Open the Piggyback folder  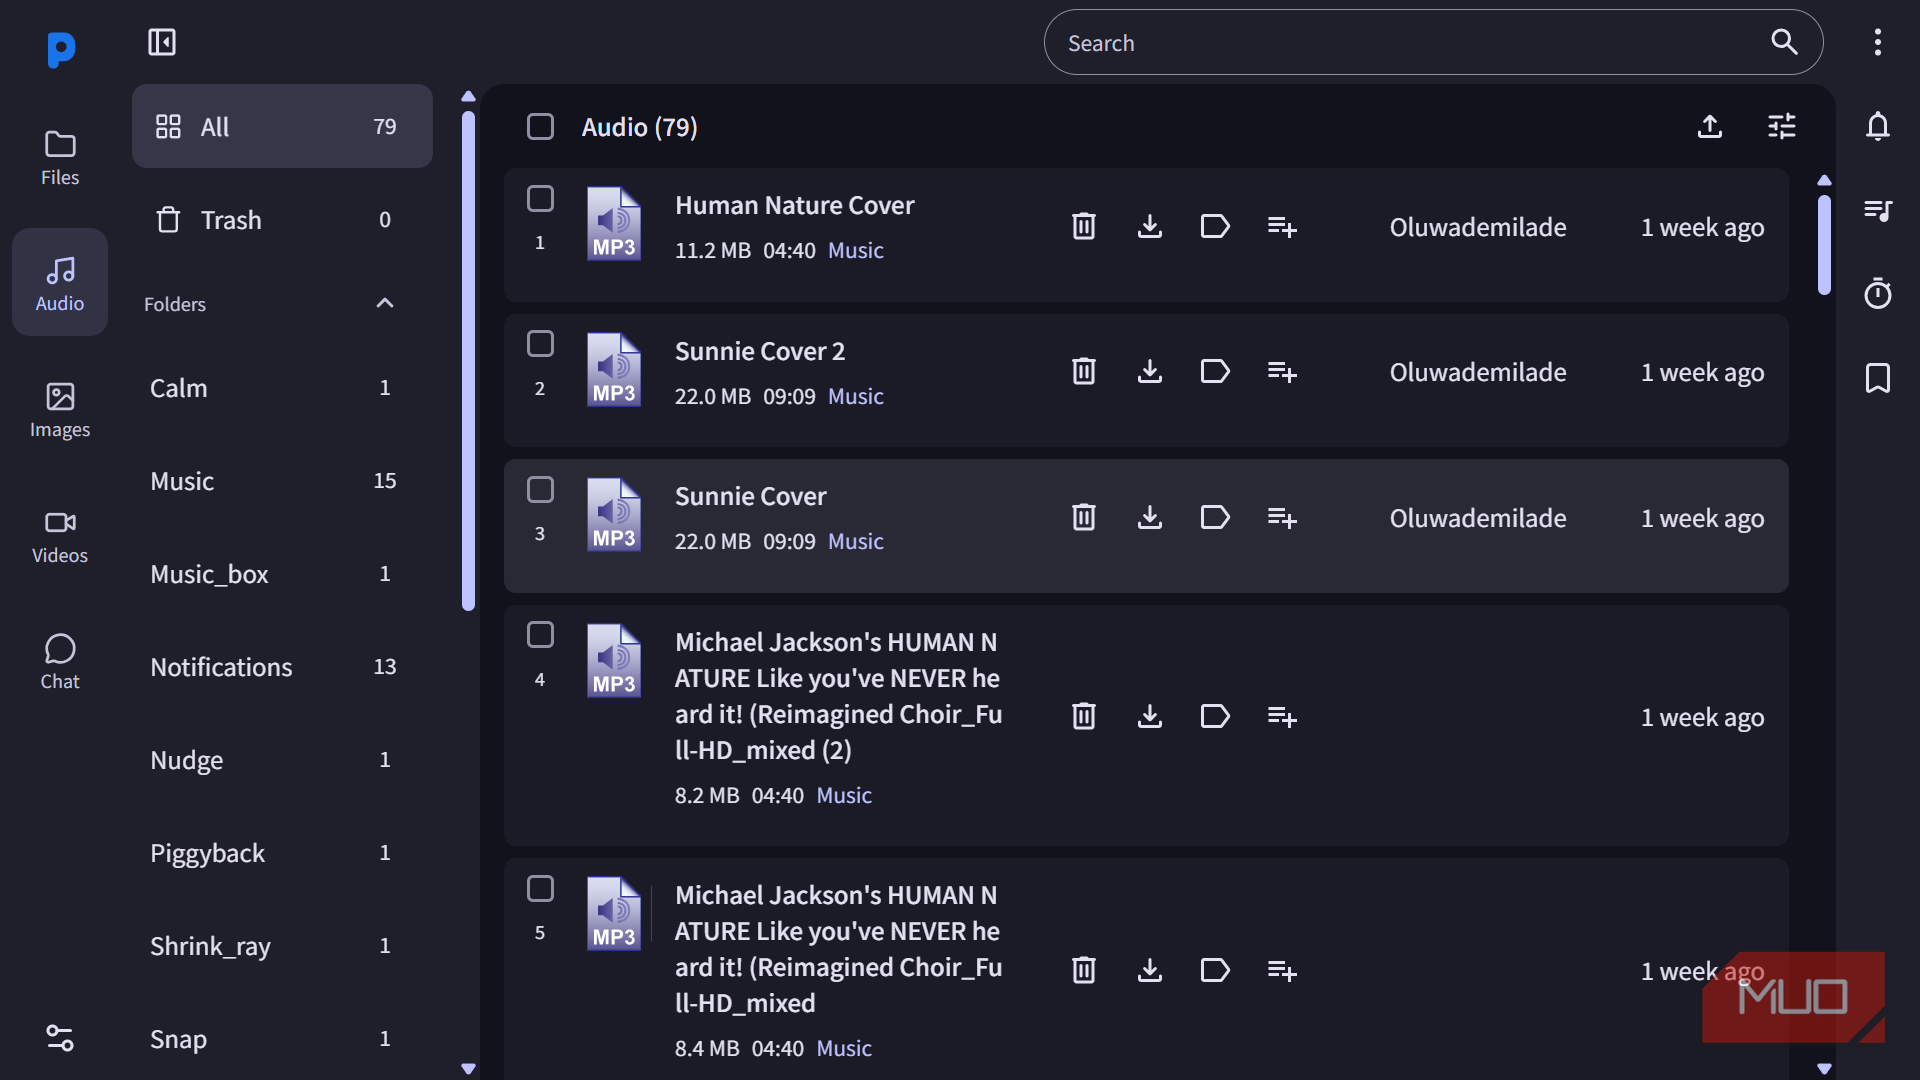(282, 853)
